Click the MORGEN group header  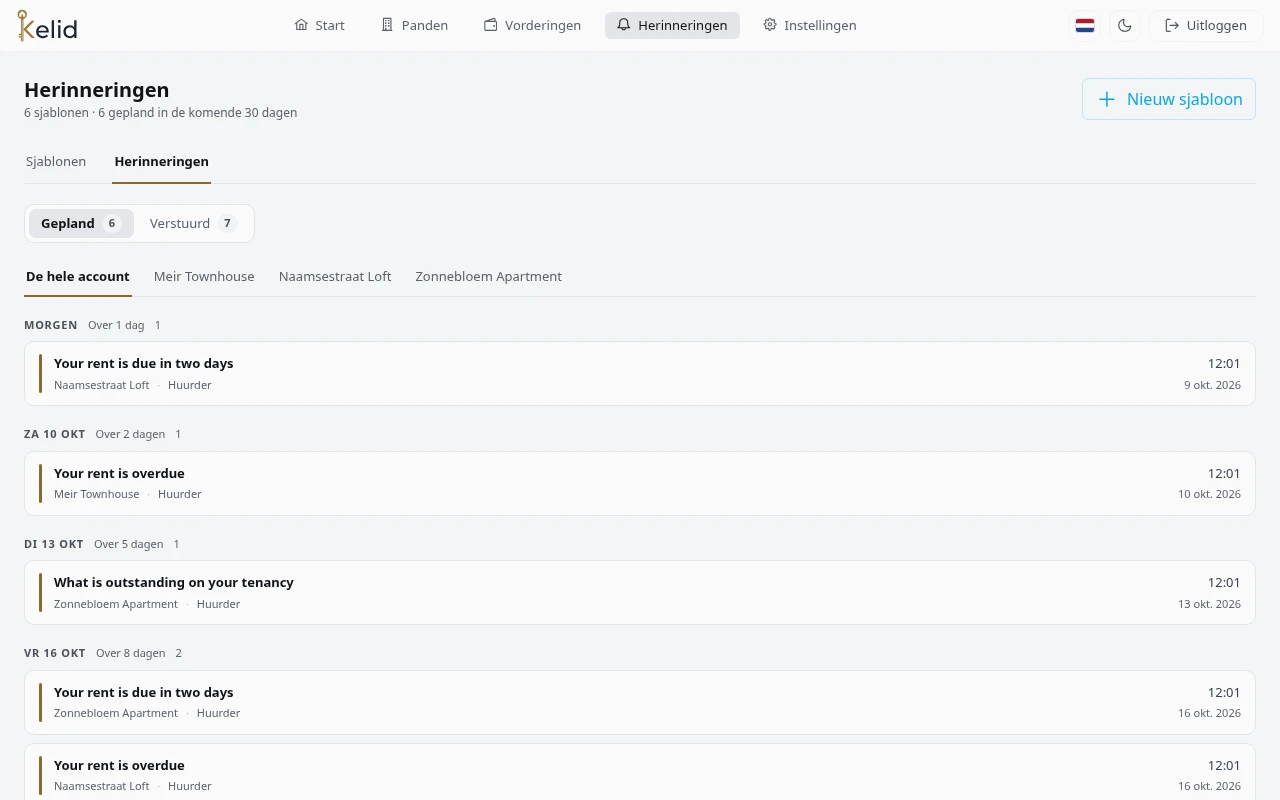click(51, 326)
